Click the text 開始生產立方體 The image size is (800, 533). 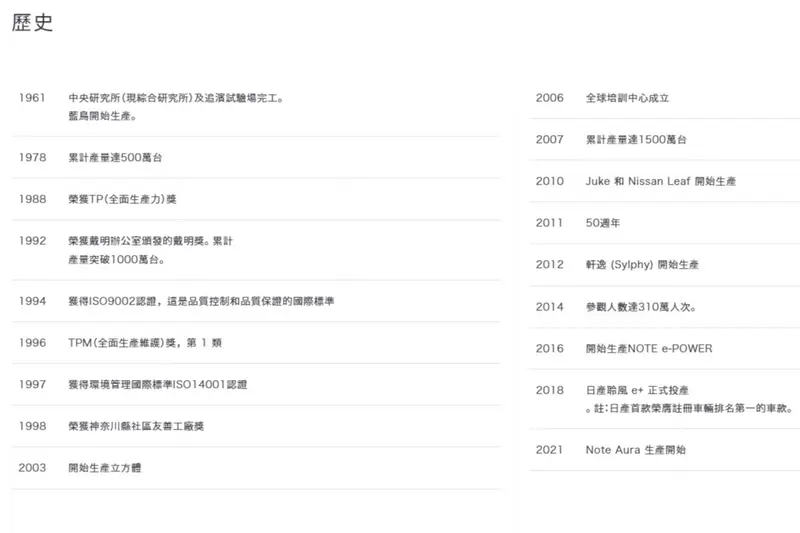105,468
